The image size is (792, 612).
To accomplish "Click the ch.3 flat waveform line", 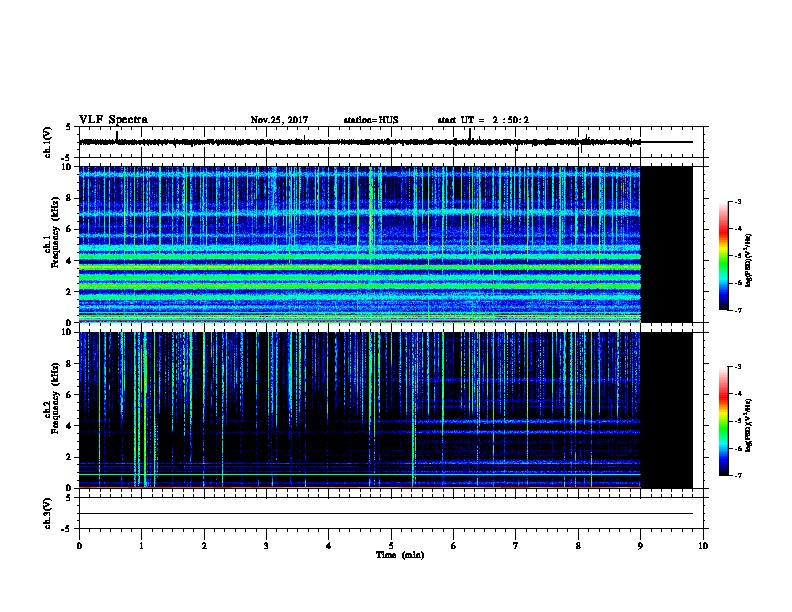I will [386, 514].
